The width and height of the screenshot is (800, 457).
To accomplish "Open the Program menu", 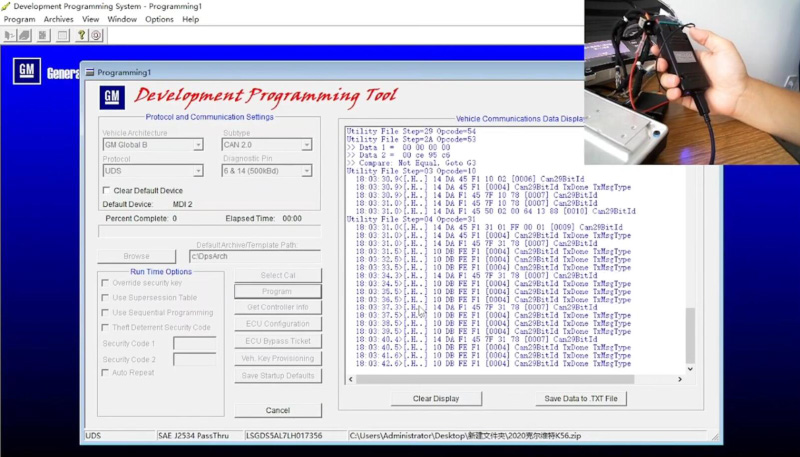I will [19, 19].
